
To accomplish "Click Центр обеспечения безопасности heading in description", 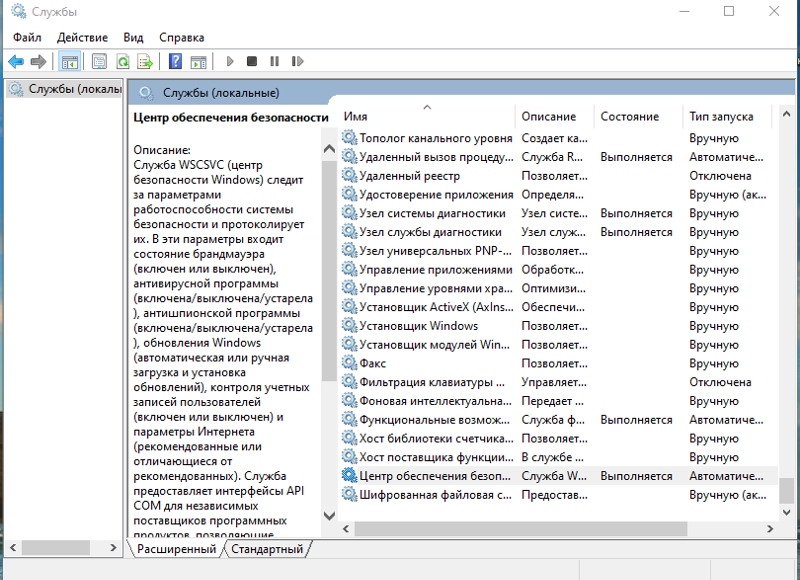I will (231, 117).
